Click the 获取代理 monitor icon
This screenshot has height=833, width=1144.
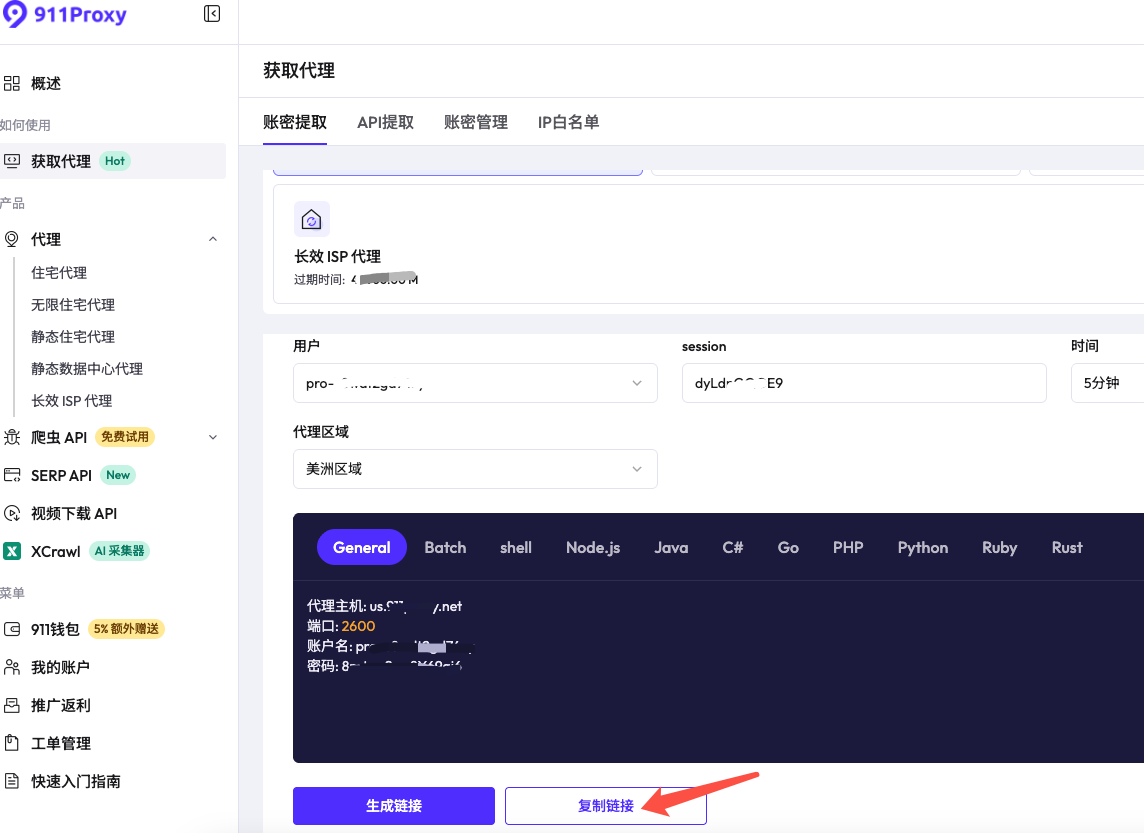12,161
